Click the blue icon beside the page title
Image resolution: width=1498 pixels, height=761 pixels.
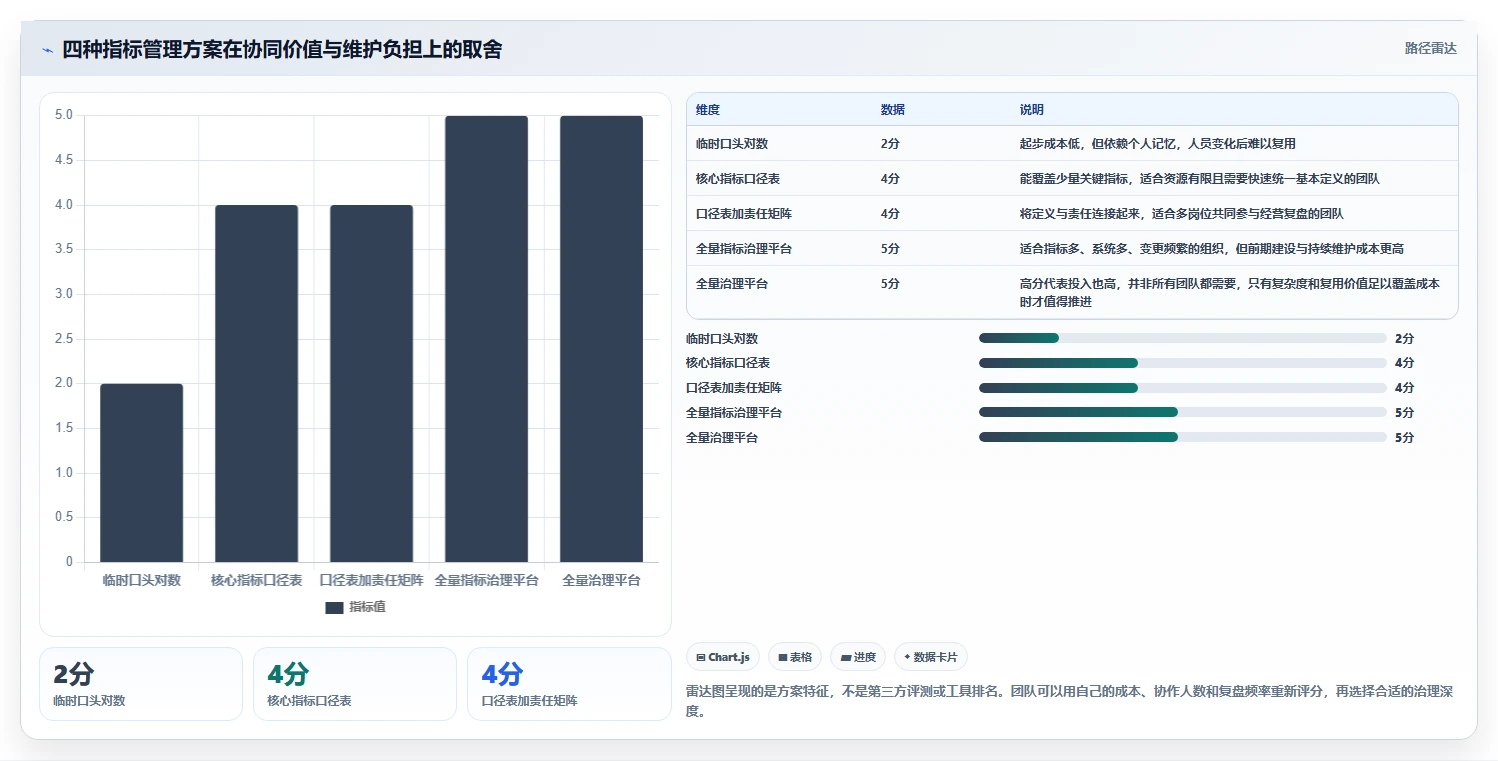click(47, 50)
